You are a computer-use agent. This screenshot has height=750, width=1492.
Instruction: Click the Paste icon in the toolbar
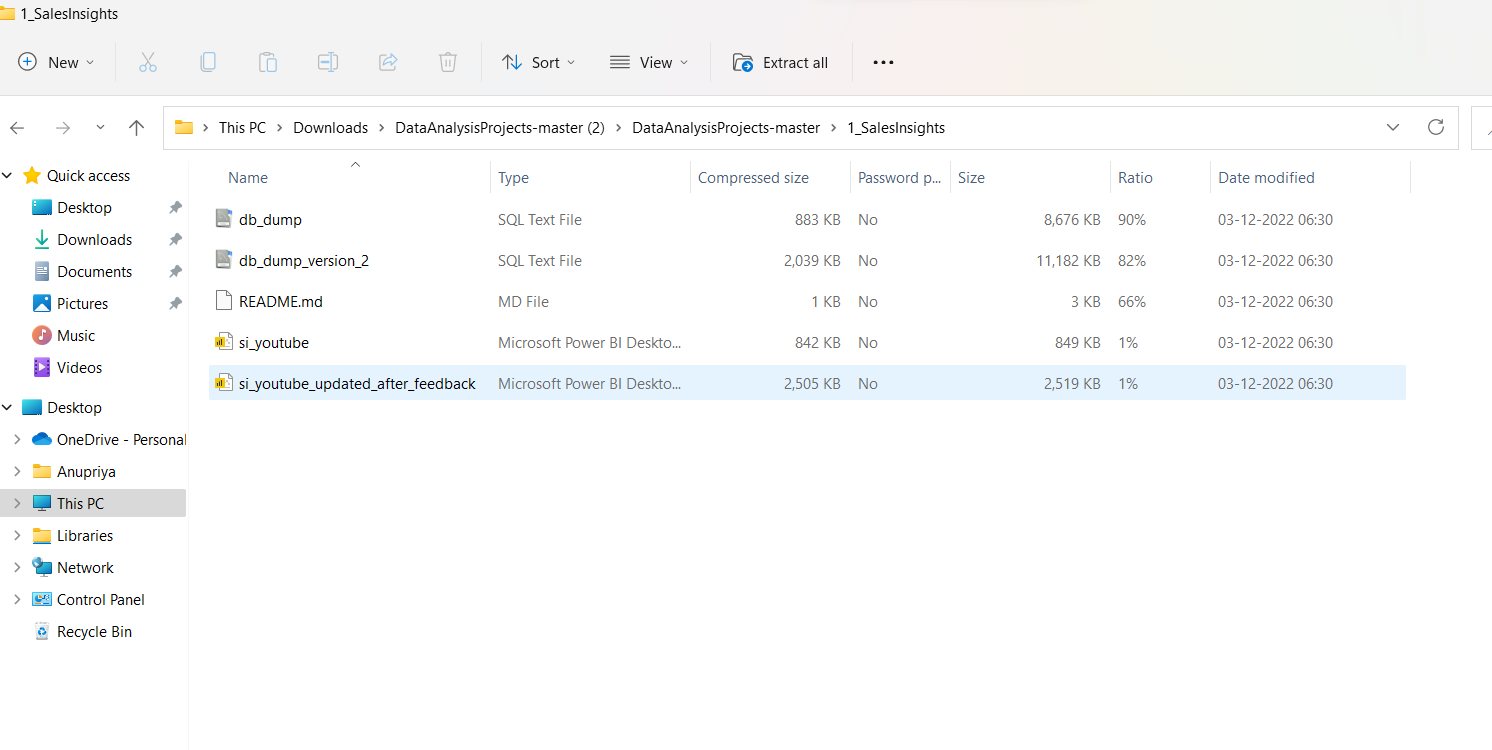click(268, 62)
